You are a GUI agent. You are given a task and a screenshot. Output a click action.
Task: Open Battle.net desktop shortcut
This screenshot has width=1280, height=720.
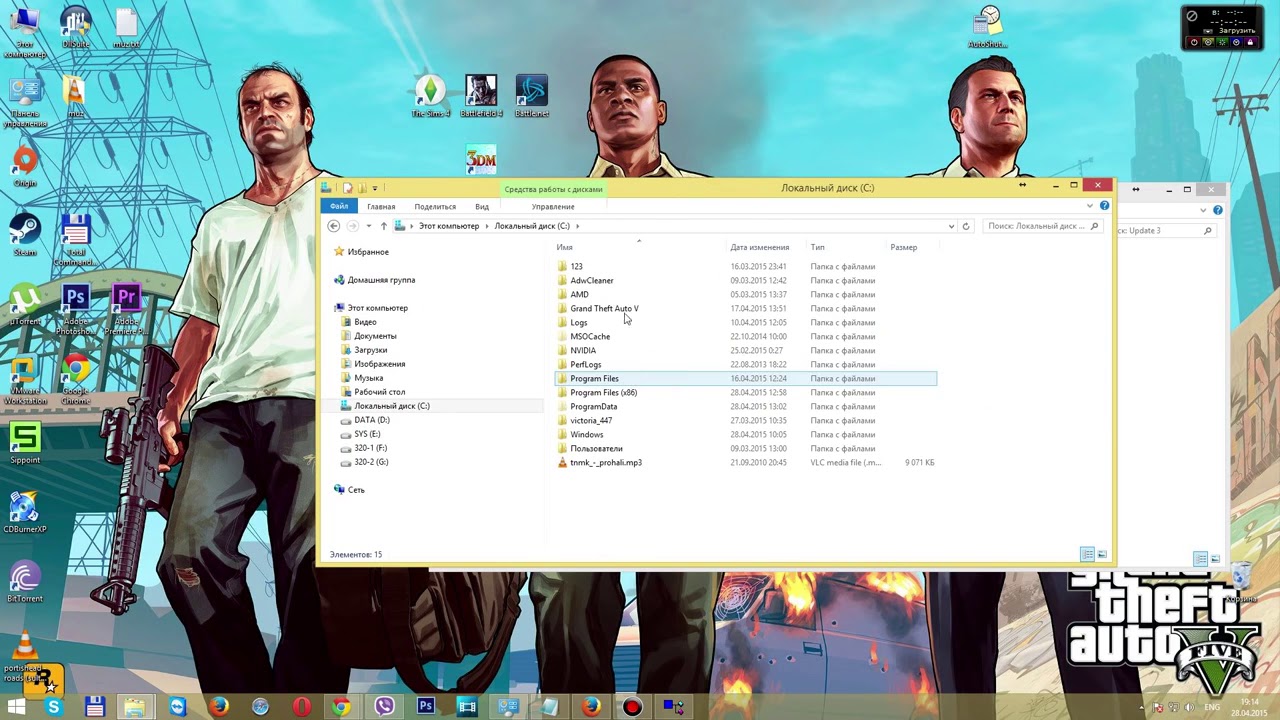tap(532, 96)
